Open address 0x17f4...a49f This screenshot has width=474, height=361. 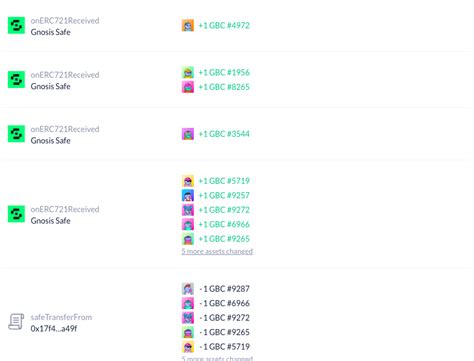[x=54, y=328]
